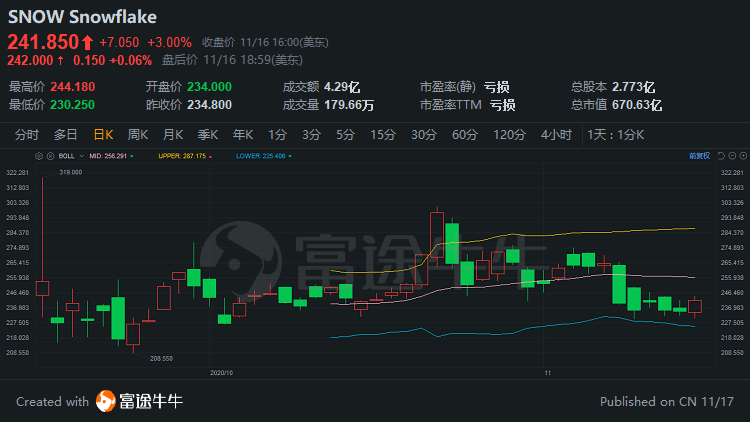Choose the 5分 interval
The width and height of the screenshot is (750, 422).
[345, 135]
